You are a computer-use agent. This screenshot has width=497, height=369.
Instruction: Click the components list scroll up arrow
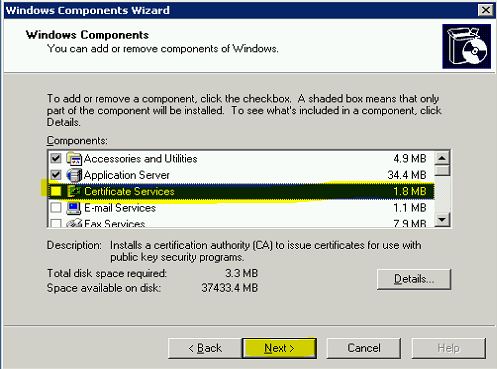pos(442,158)
